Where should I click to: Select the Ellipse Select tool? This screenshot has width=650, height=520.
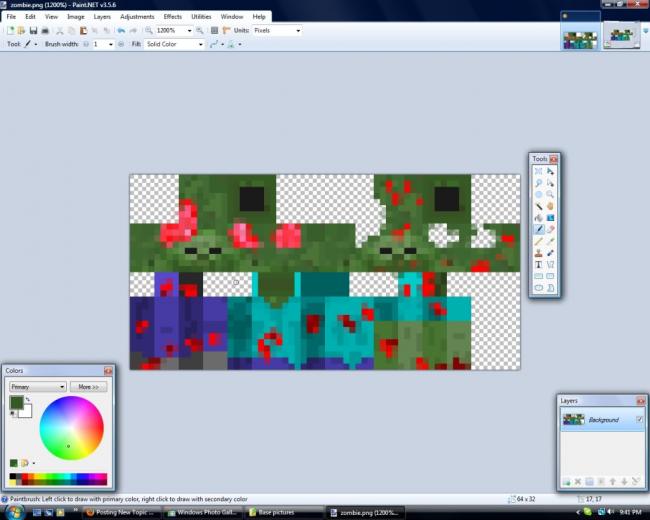click(x=538, y=194)
